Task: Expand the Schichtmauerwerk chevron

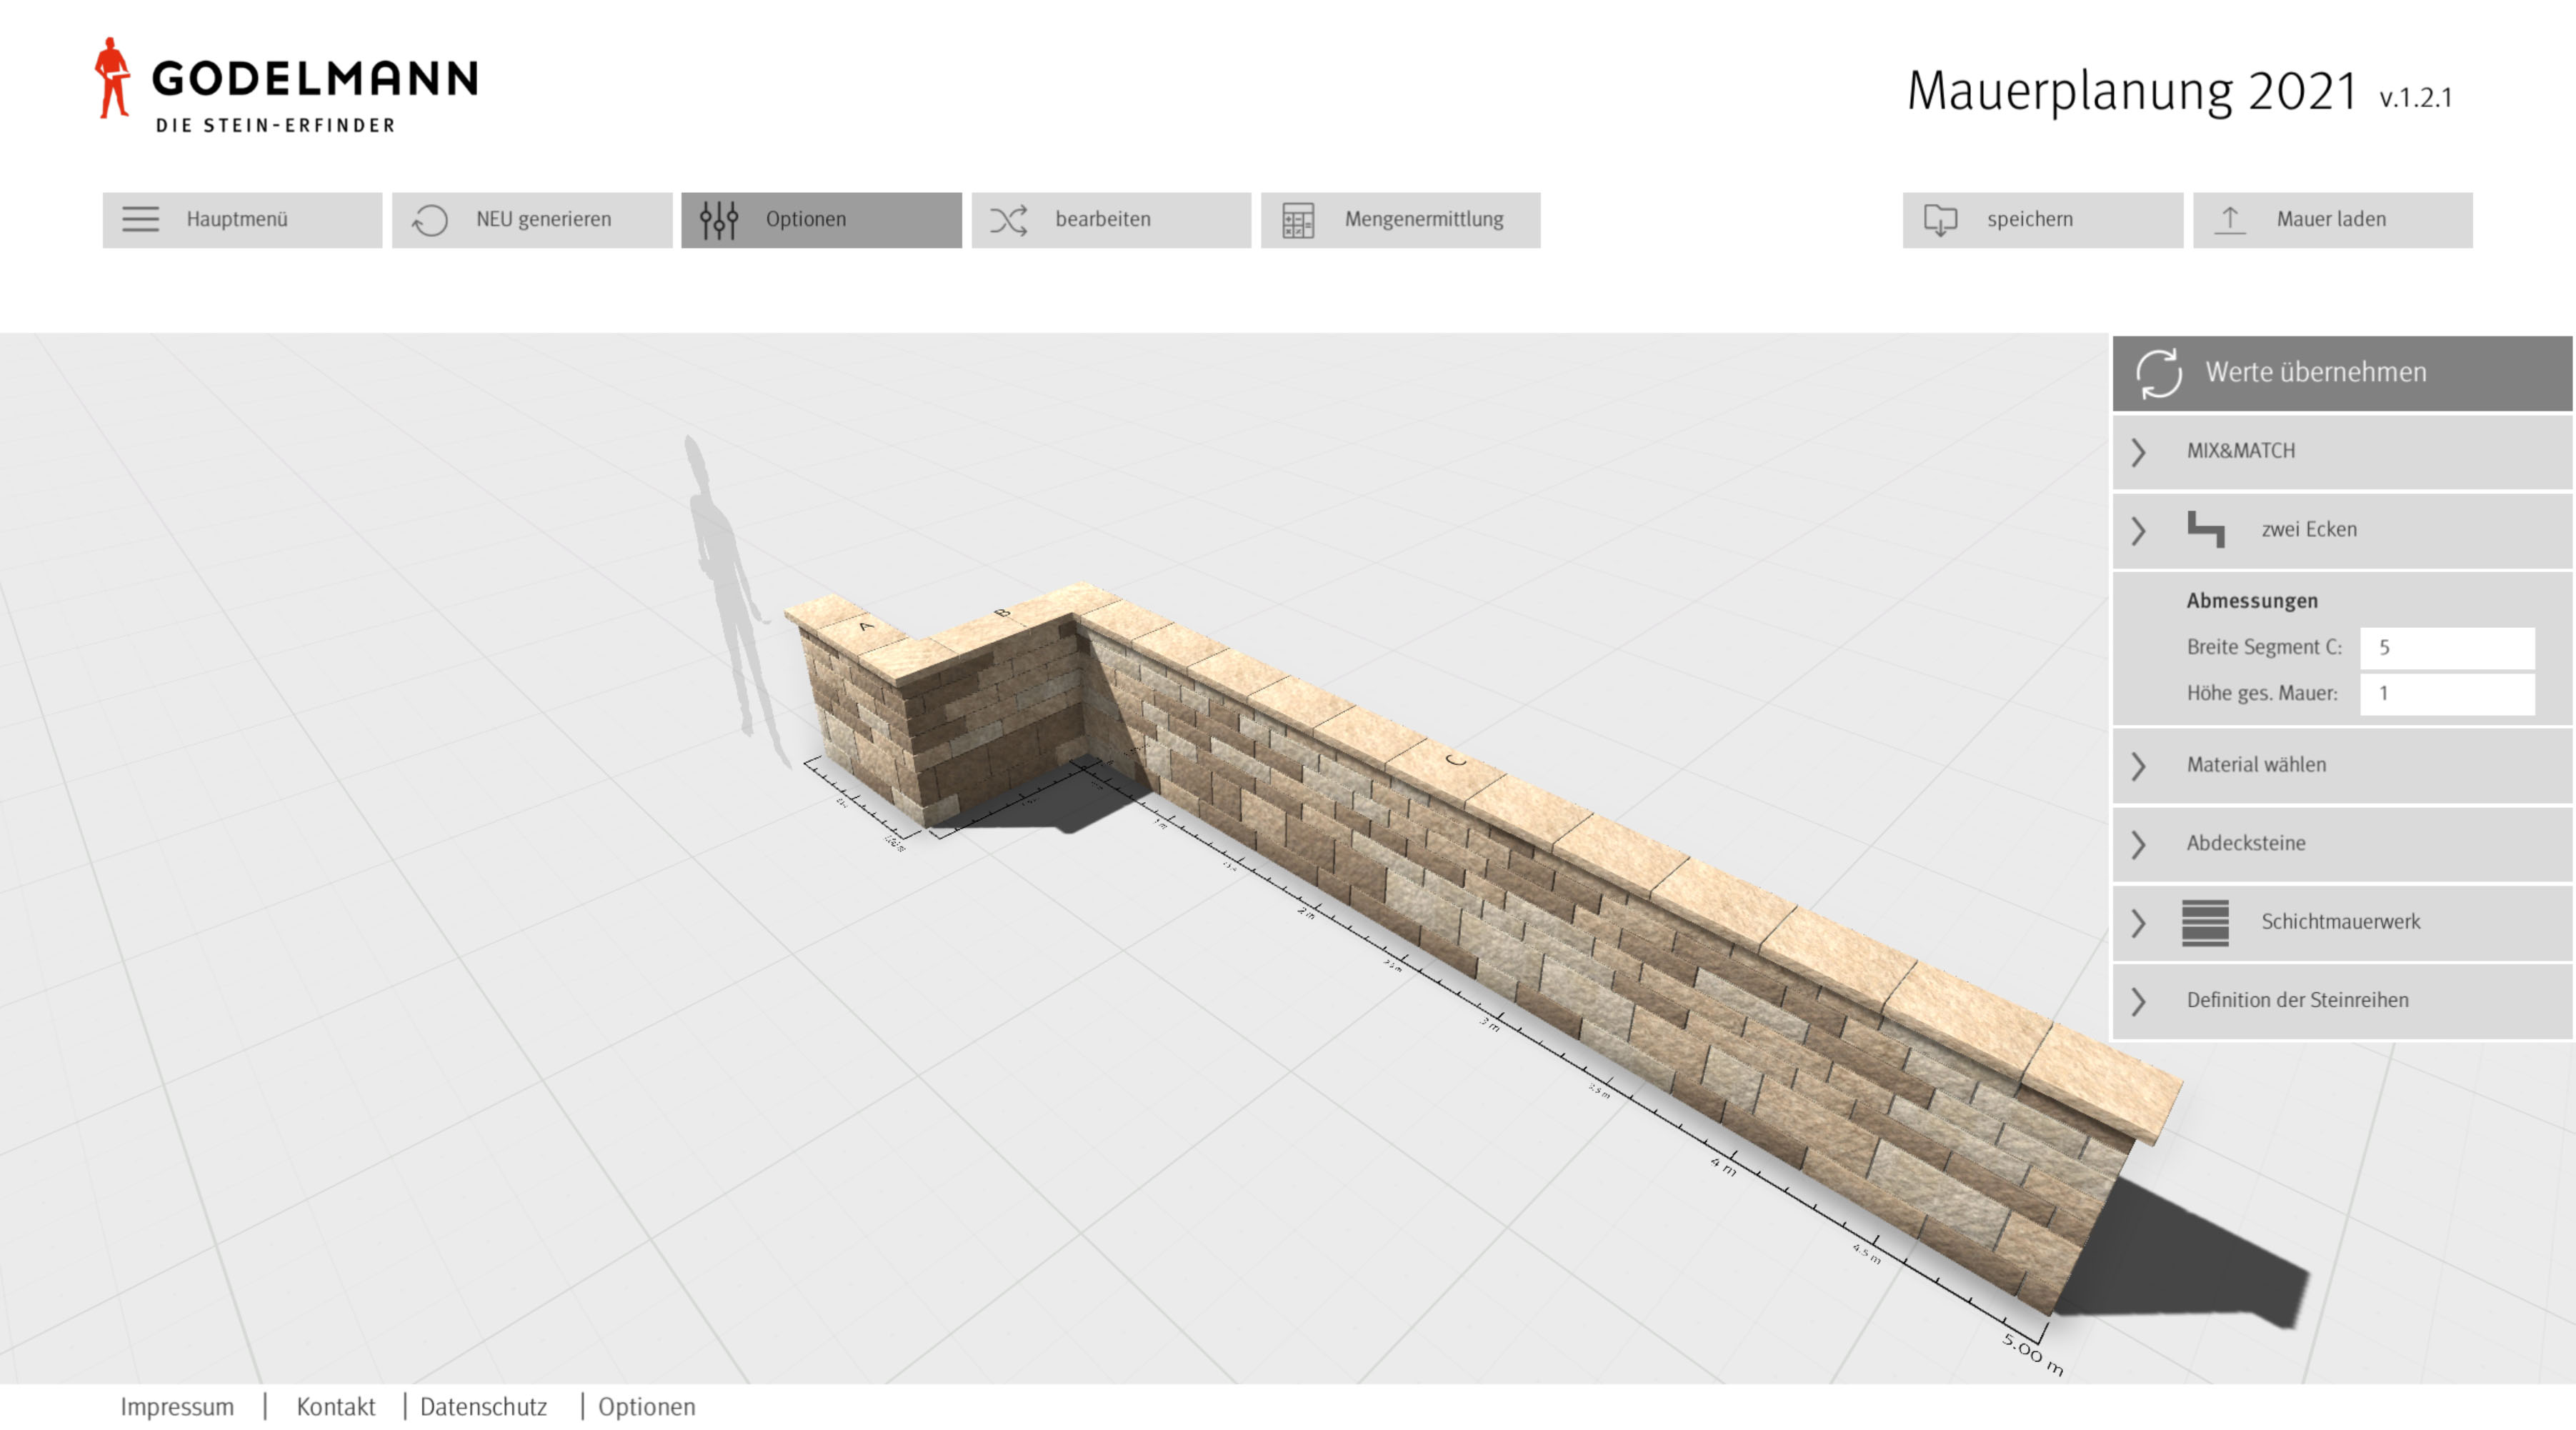Action: pos(2139,922)
